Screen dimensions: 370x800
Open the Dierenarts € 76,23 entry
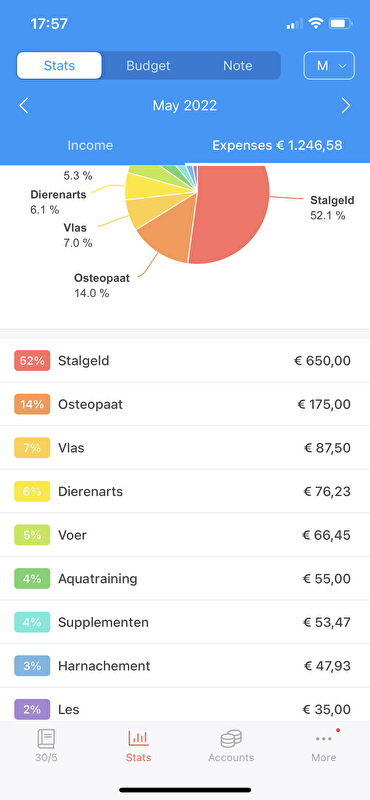185,492
